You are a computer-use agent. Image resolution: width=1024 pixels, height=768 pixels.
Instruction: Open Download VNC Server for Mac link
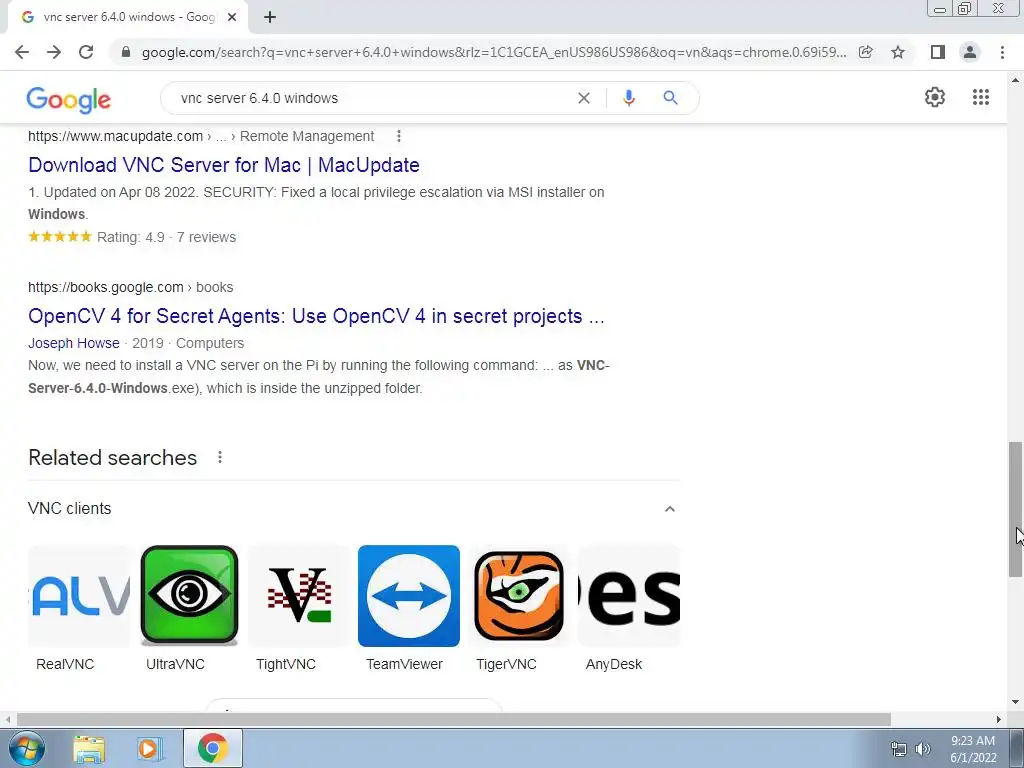coord(224,165)
